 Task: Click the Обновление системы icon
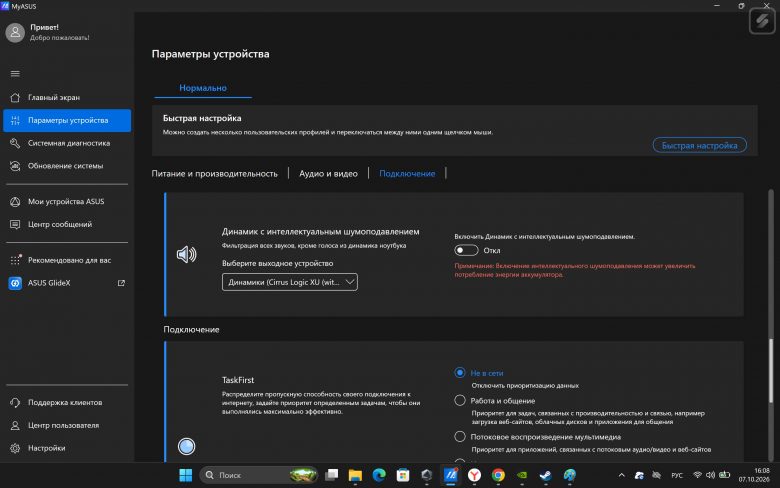point(15,166)
